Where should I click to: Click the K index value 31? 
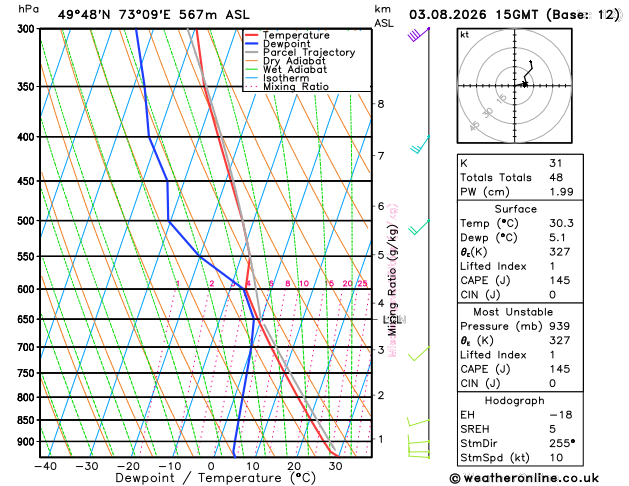point(556,163)
